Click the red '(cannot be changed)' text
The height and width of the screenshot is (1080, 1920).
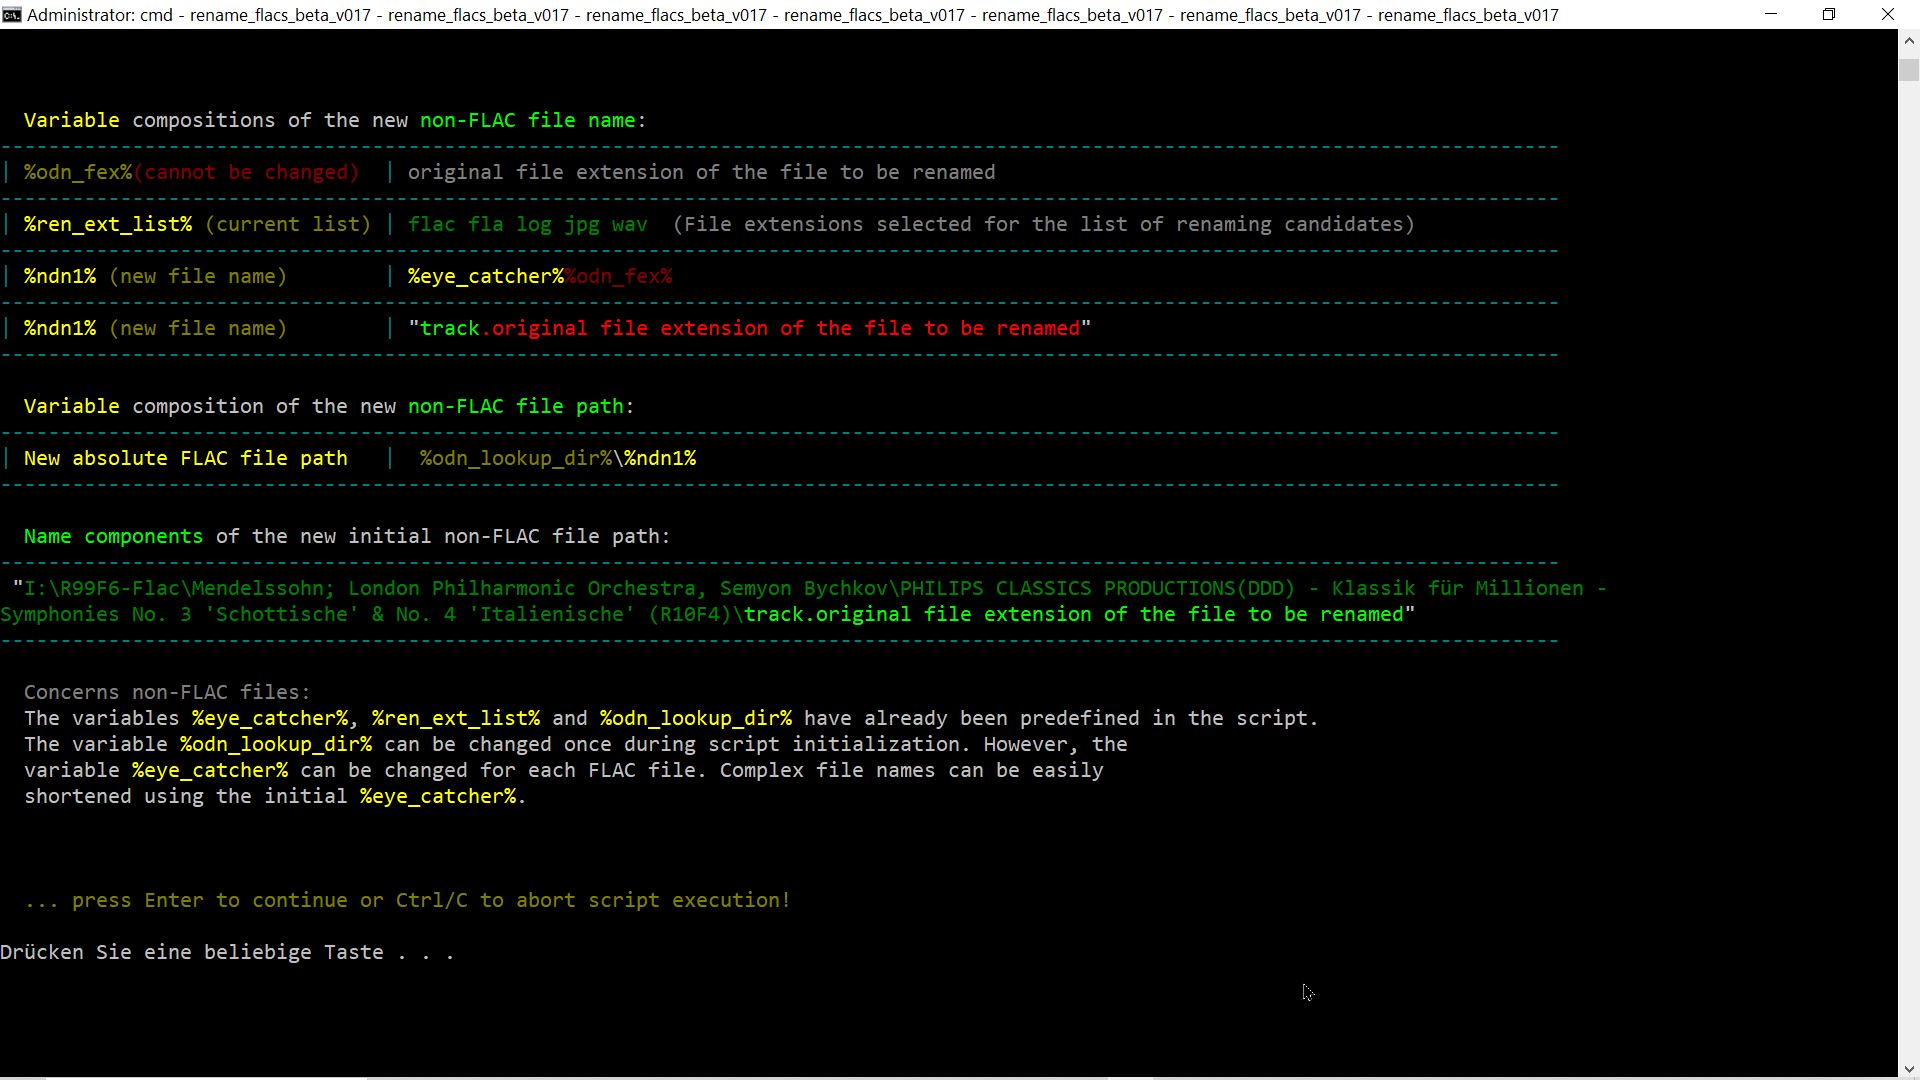pos(246,172)
